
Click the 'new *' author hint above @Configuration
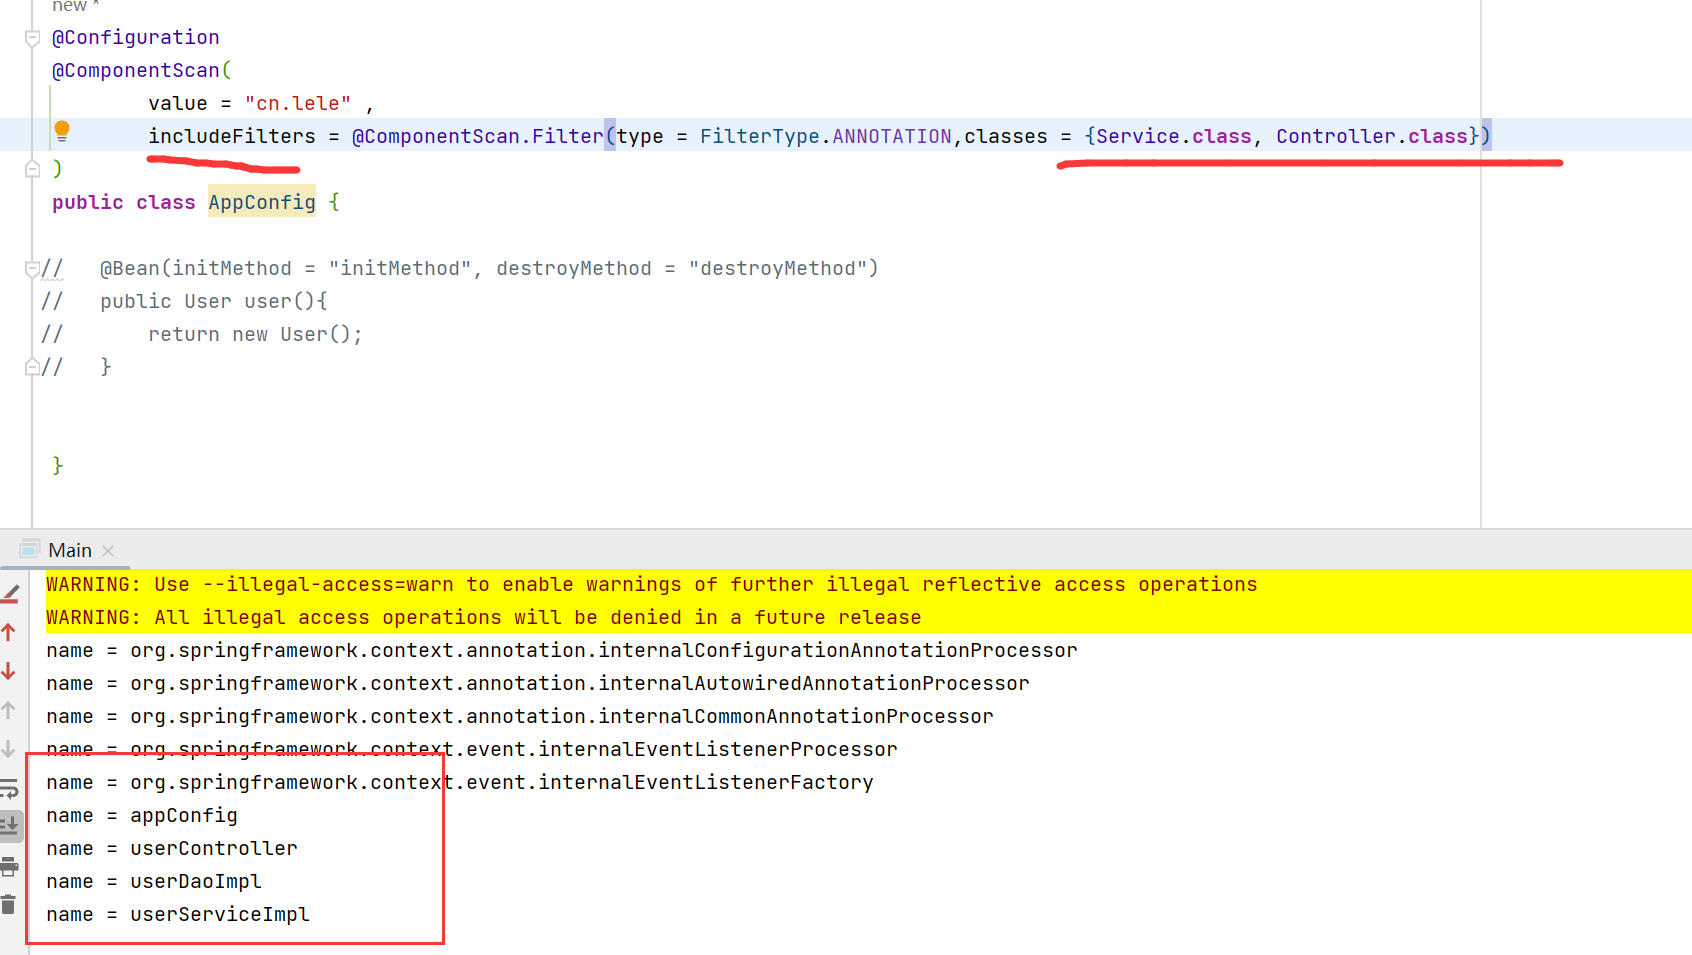click(76, 6)
